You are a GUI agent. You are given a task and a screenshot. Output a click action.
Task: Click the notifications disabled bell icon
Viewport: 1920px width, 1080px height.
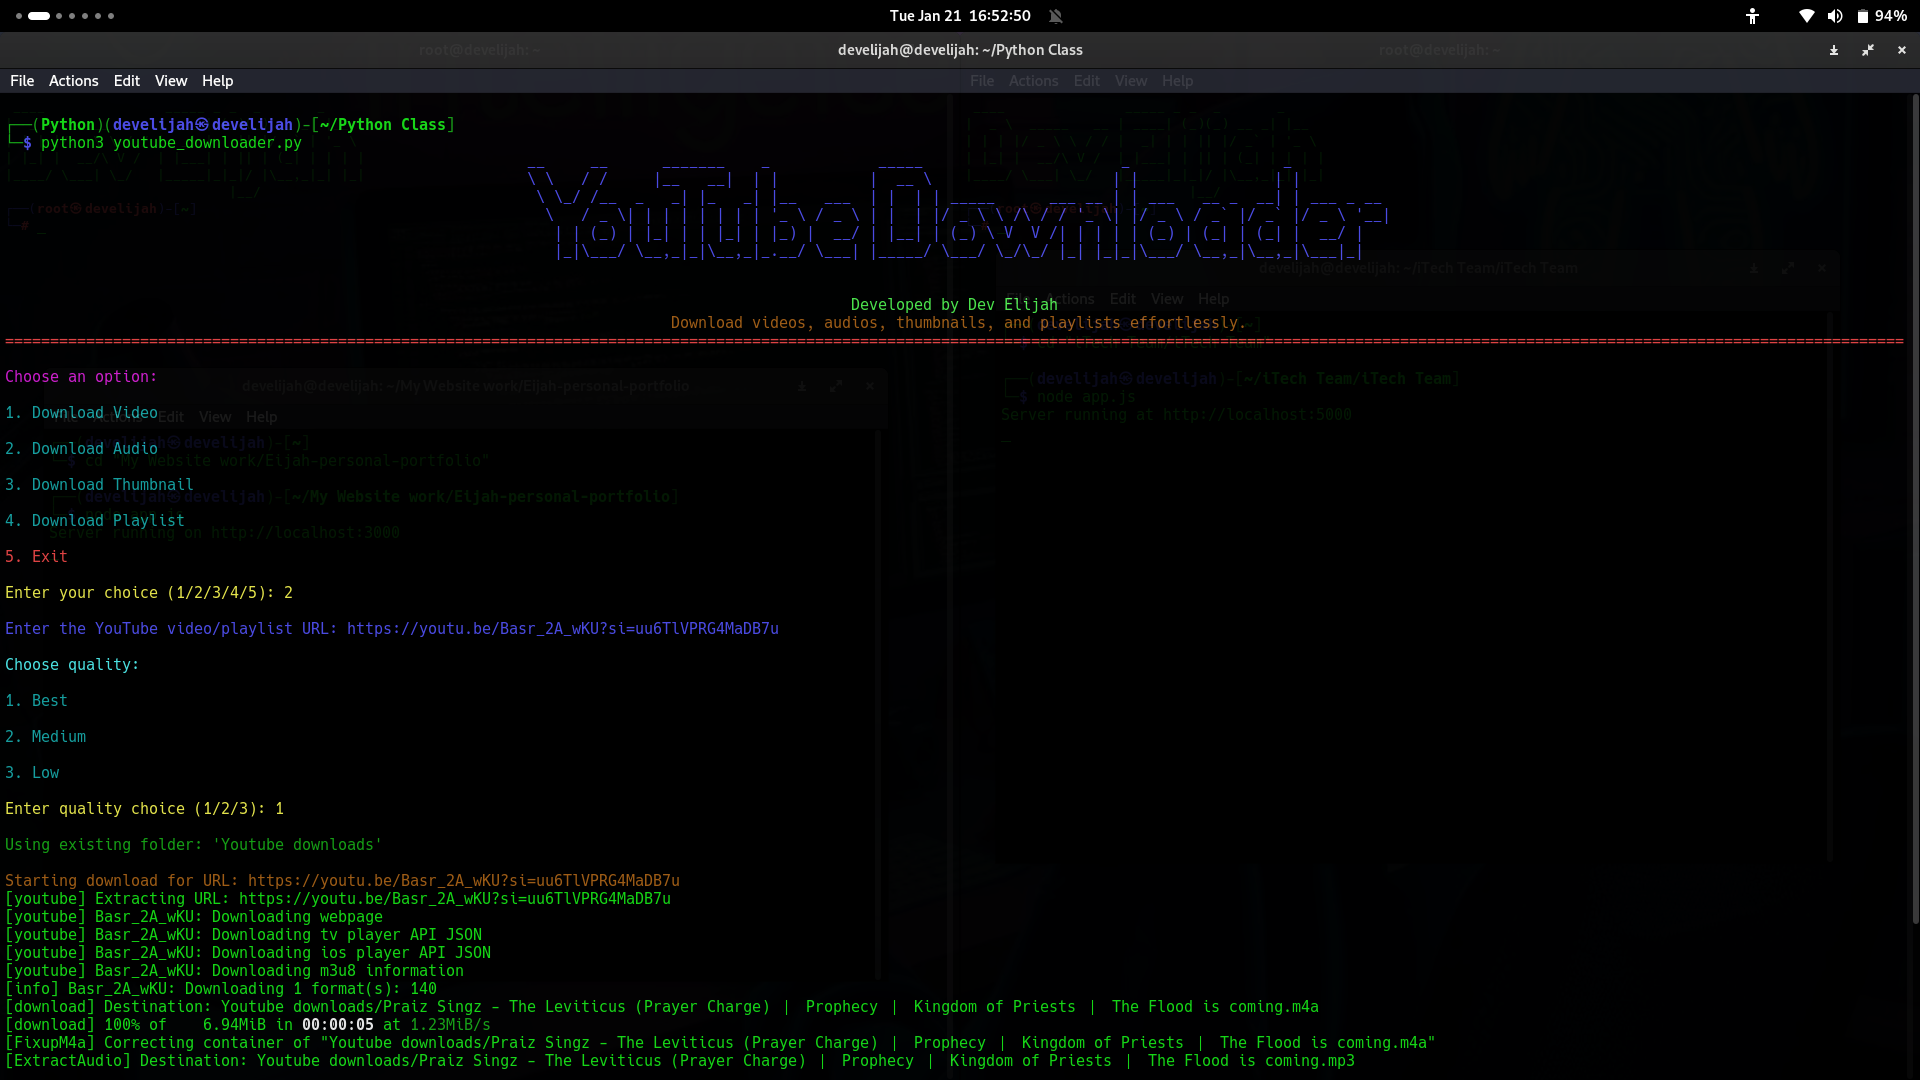click(1056, 16)
